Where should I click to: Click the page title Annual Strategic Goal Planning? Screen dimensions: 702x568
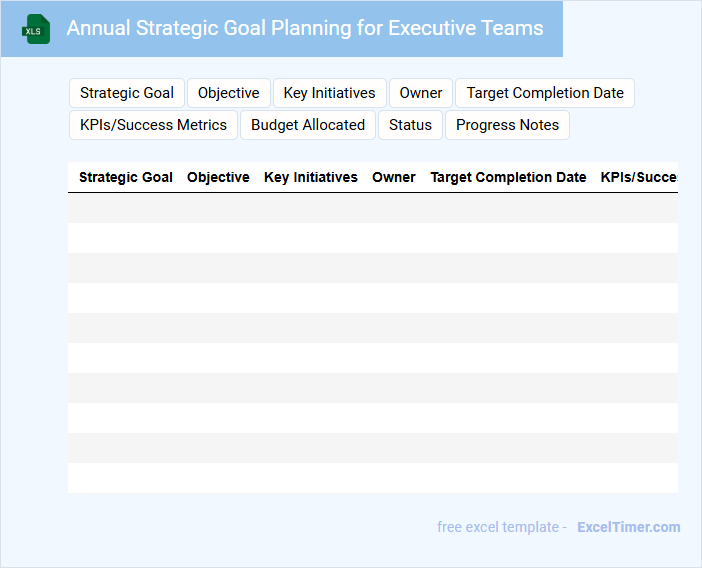305,28
